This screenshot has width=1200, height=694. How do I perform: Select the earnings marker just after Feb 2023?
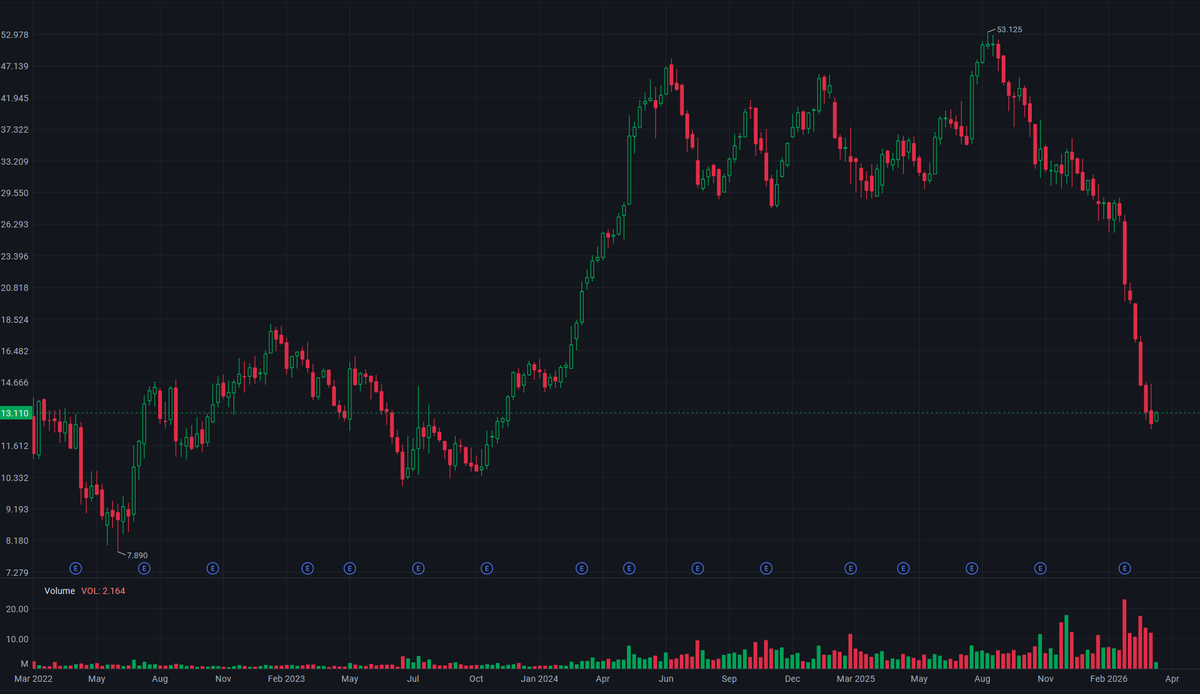(308, 568)
